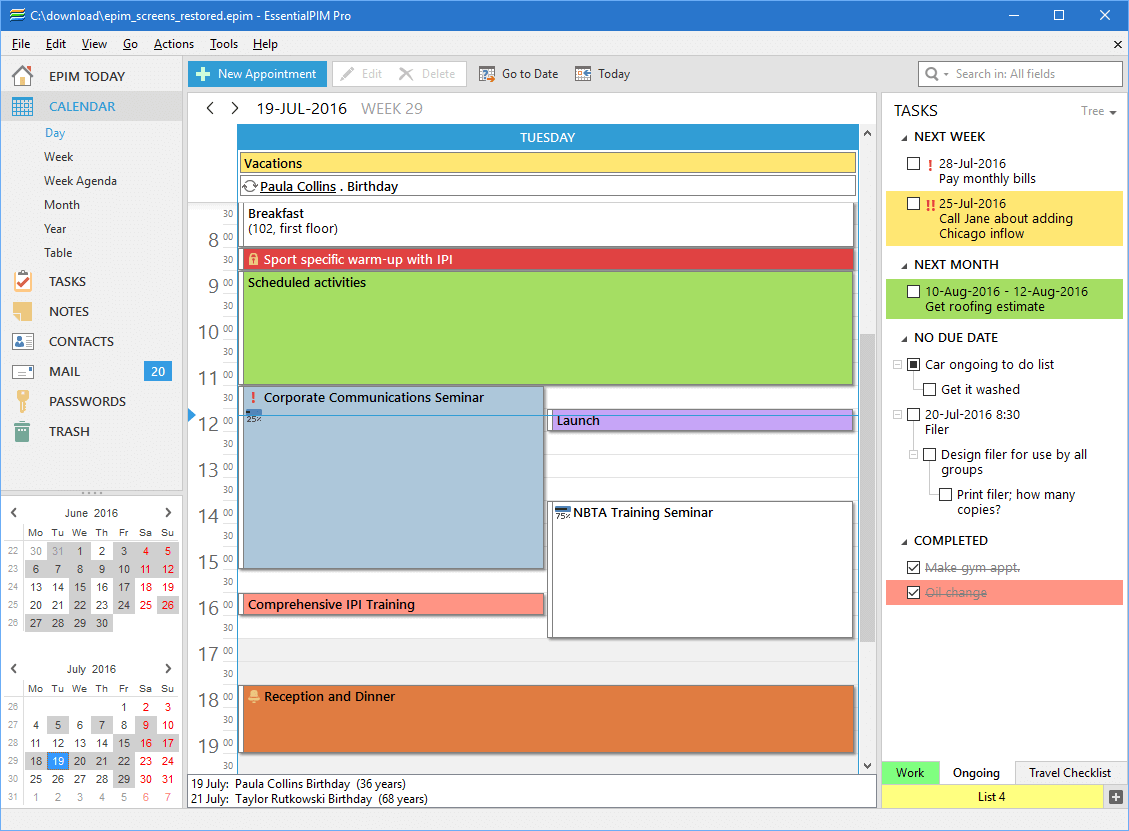
Task: Switch to the Travel Checklist tab
Action: coord(1069,772)
